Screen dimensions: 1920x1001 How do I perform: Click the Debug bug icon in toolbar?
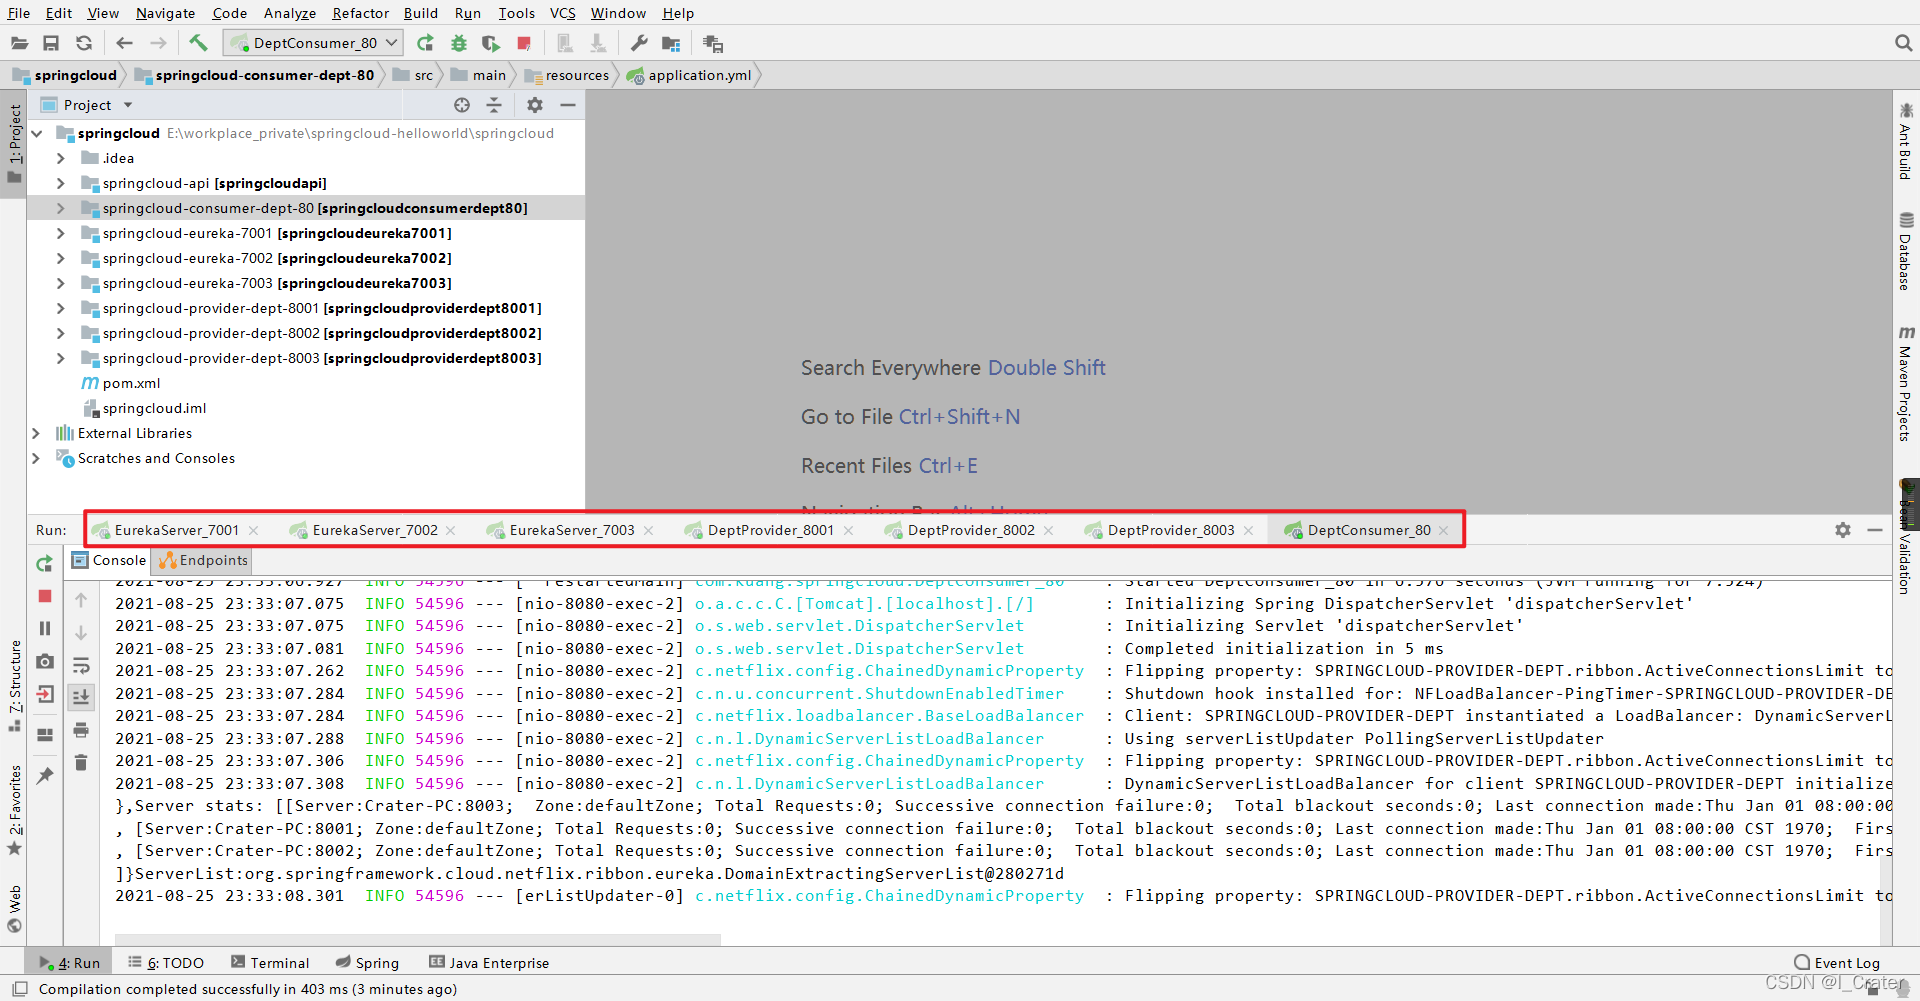[459, 43]
